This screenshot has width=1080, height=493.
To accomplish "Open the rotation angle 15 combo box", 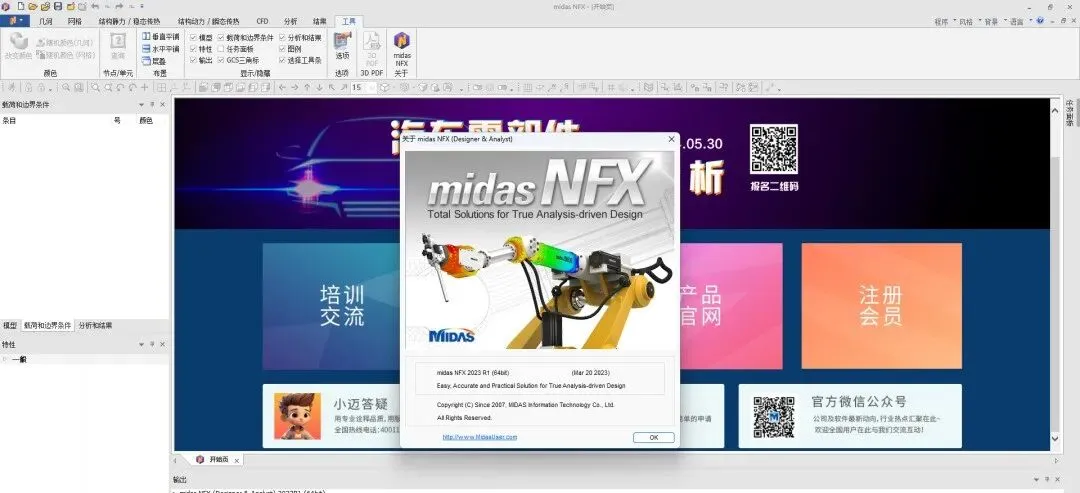I will pos(364,87).
